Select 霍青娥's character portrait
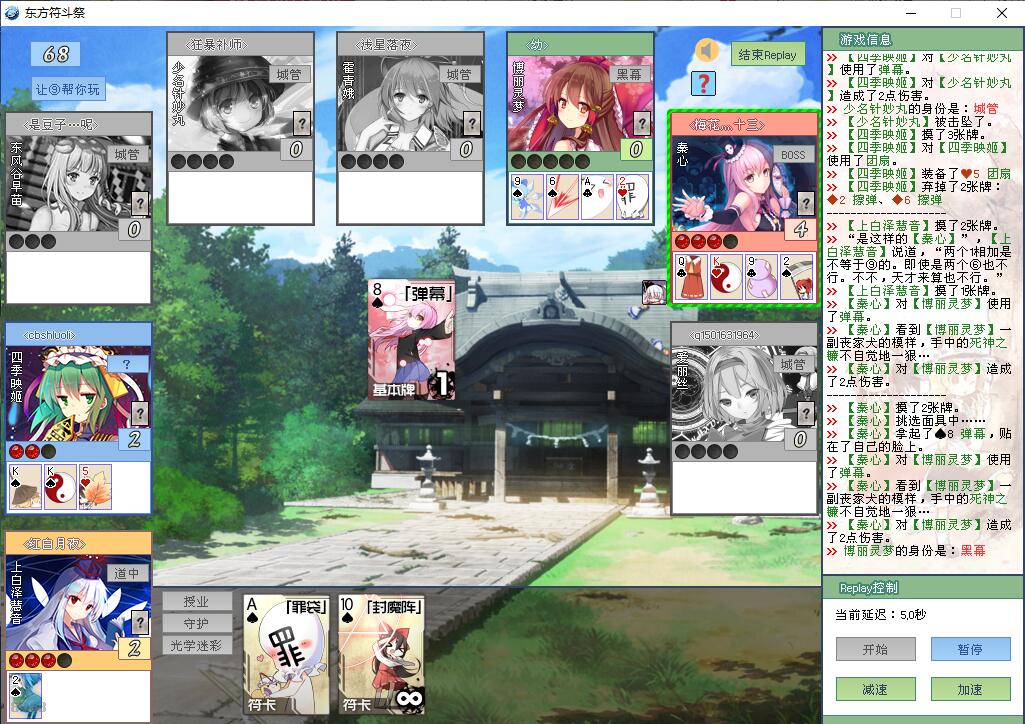 click(x=410, y=103)
